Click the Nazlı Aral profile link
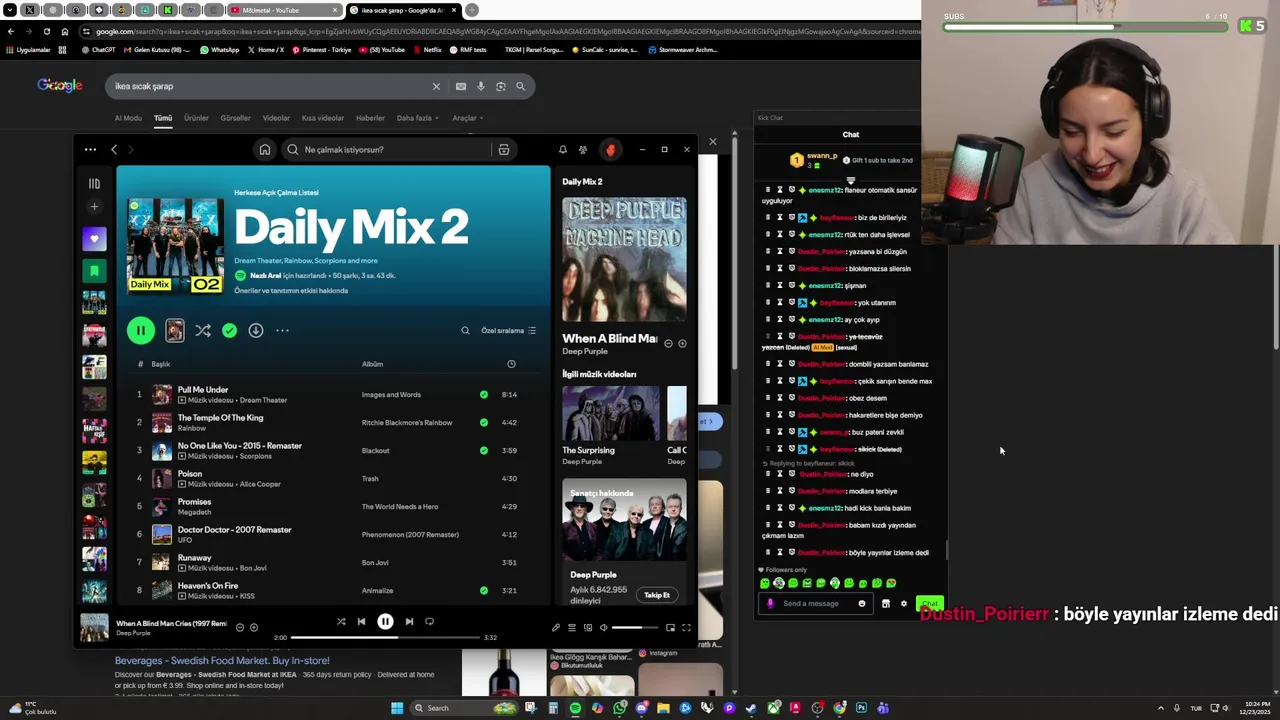This screenshot has width=1280, height=720. (265, 276)
